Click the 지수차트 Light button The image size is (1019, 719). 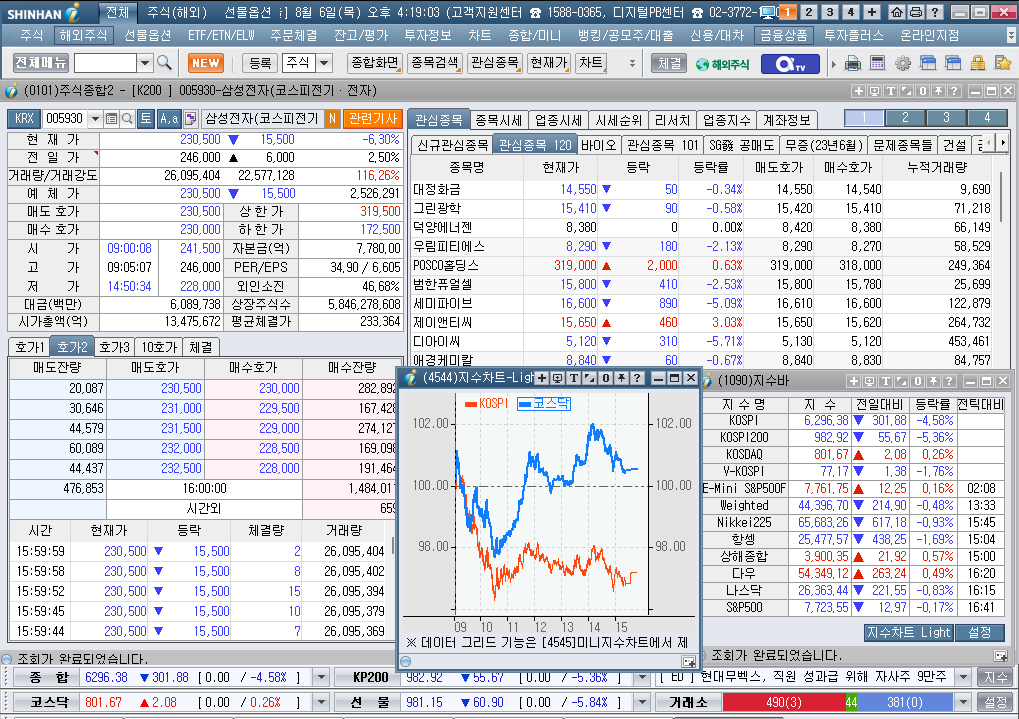[909, 633]
